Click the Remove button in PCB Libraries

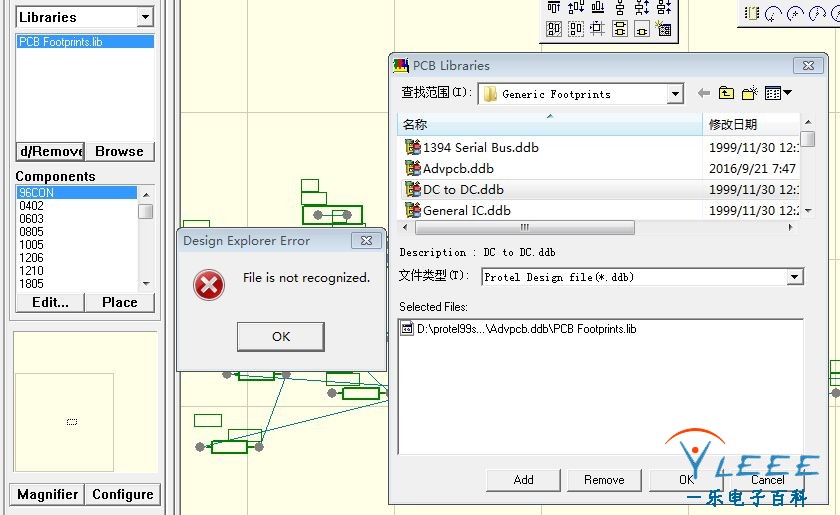604,480
